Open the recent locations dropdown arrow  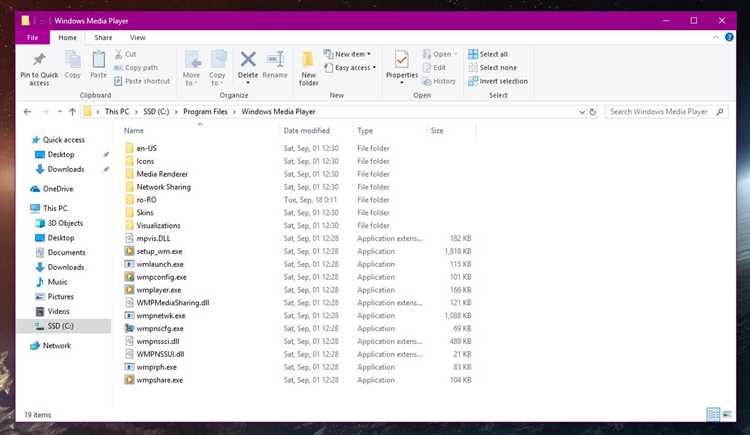pos(59,112)
